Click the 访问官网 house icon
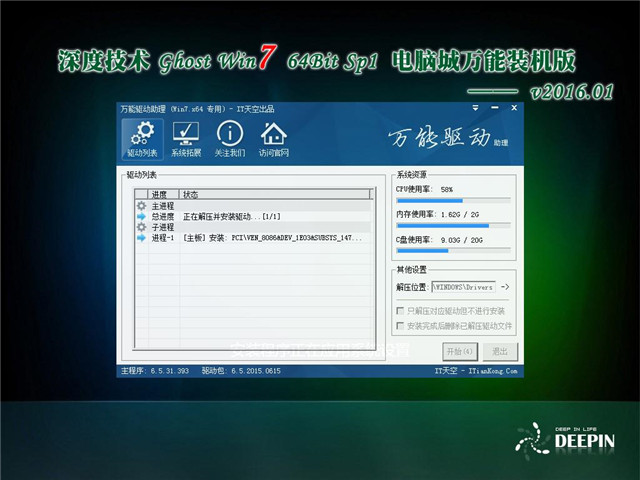Image resolution: width=640 pixels, height=480 pixels. click(273, 139)
